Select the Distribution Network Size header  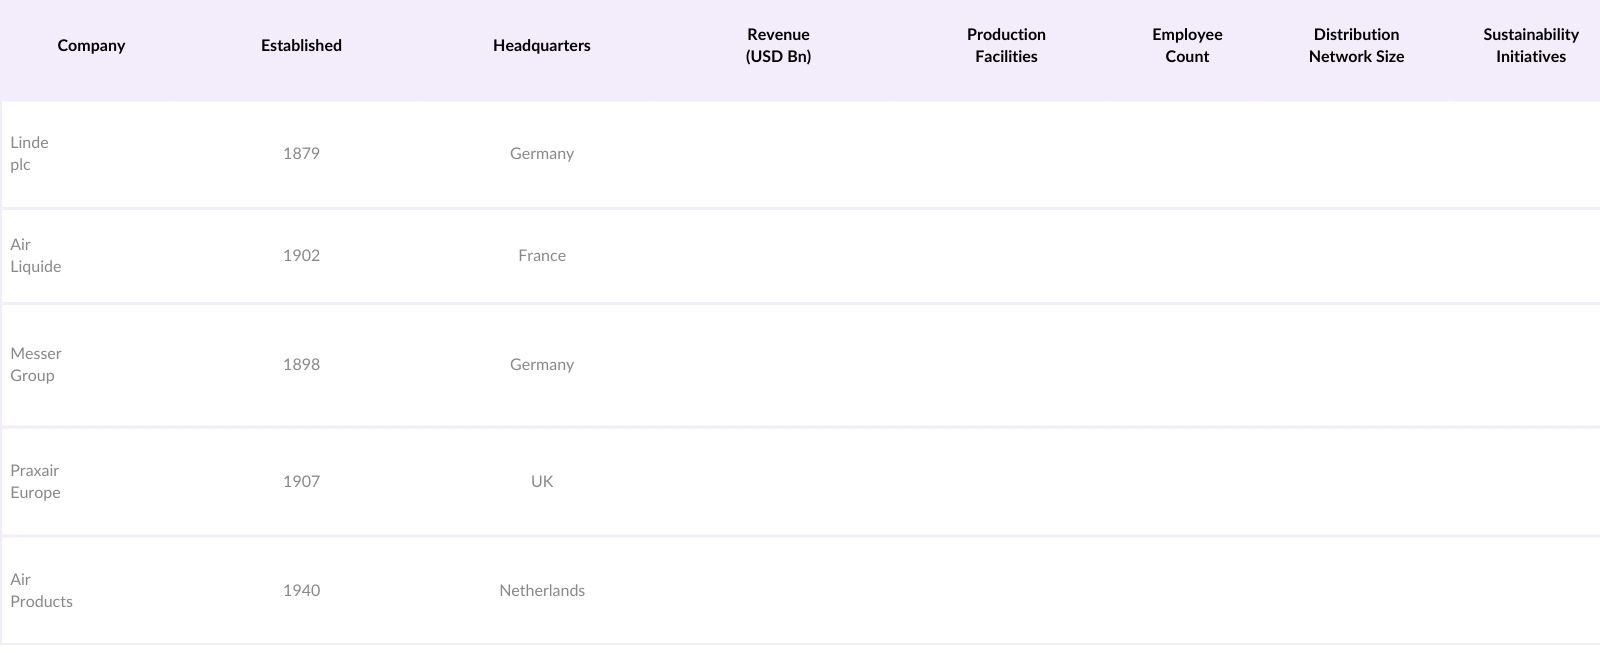point(1356,46)
